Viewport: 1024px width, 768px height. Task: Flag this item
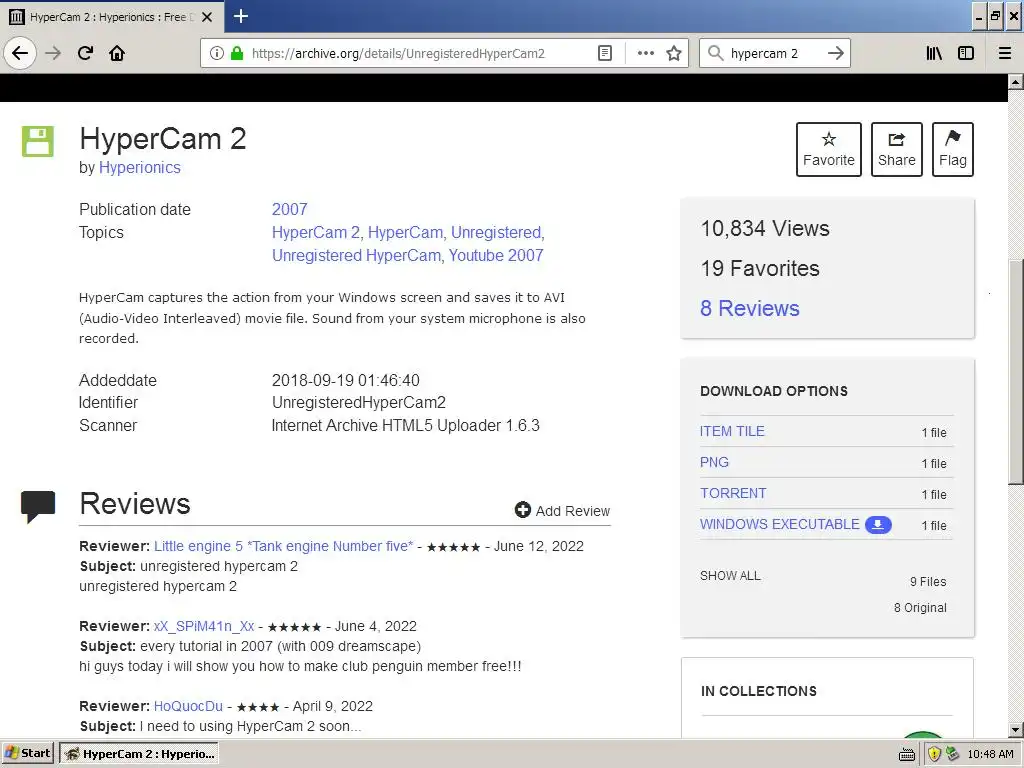[953, 150]
